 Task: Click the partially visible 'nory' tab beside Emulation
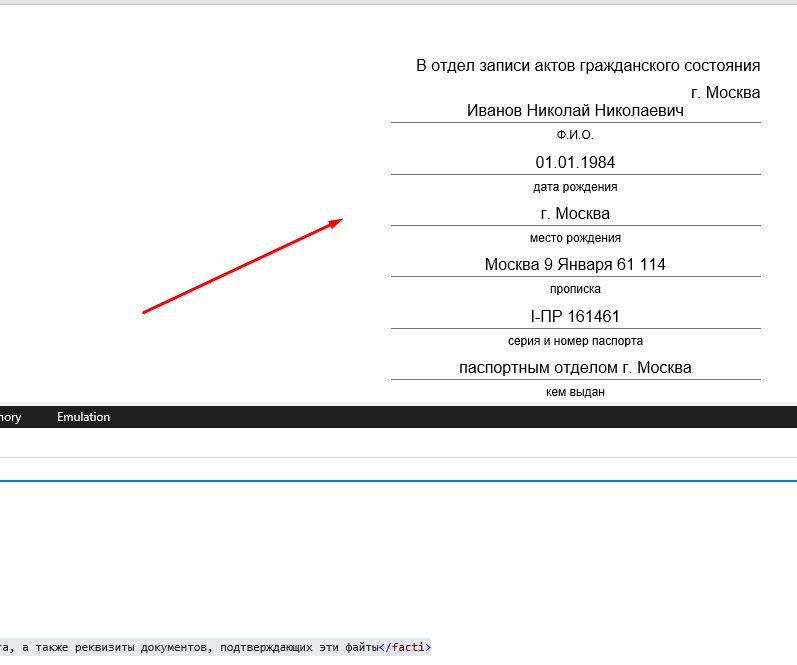(x=10, y=417)
